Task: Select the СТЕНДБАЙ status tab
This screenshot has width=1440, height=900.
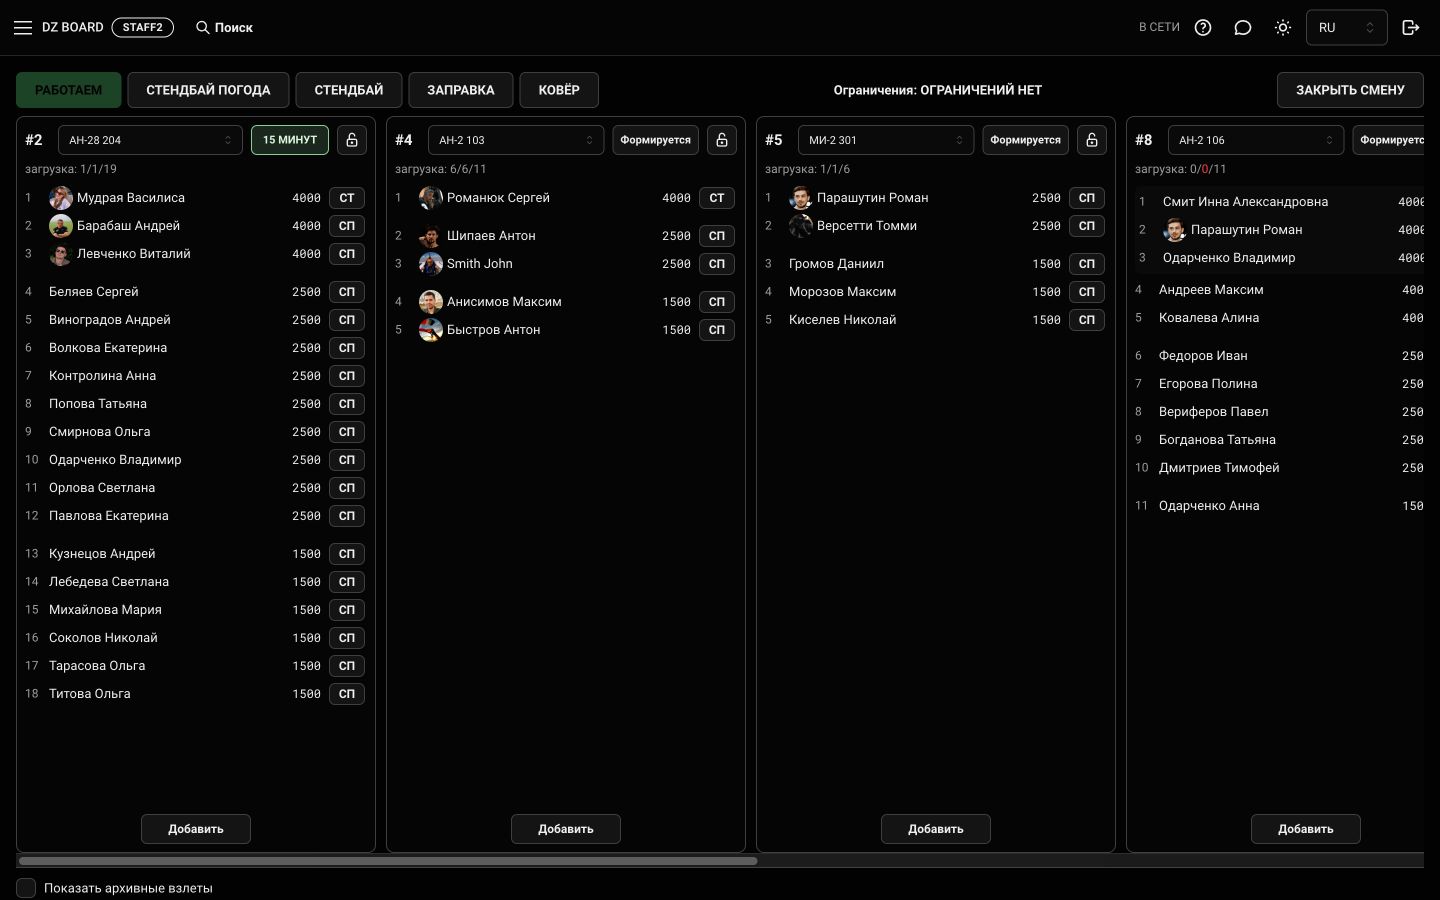Action: pyautogui.click(x=349, y=90)
